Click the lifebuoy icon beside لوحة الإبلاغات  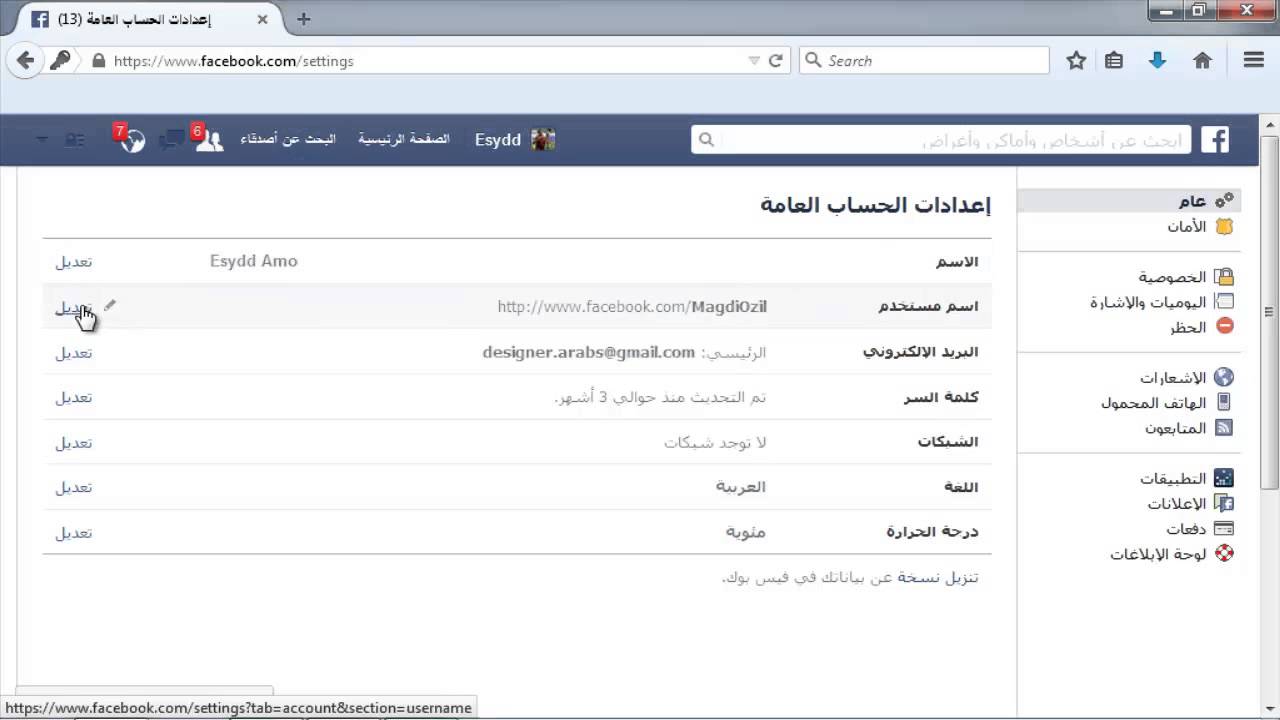coord(1224,553)
